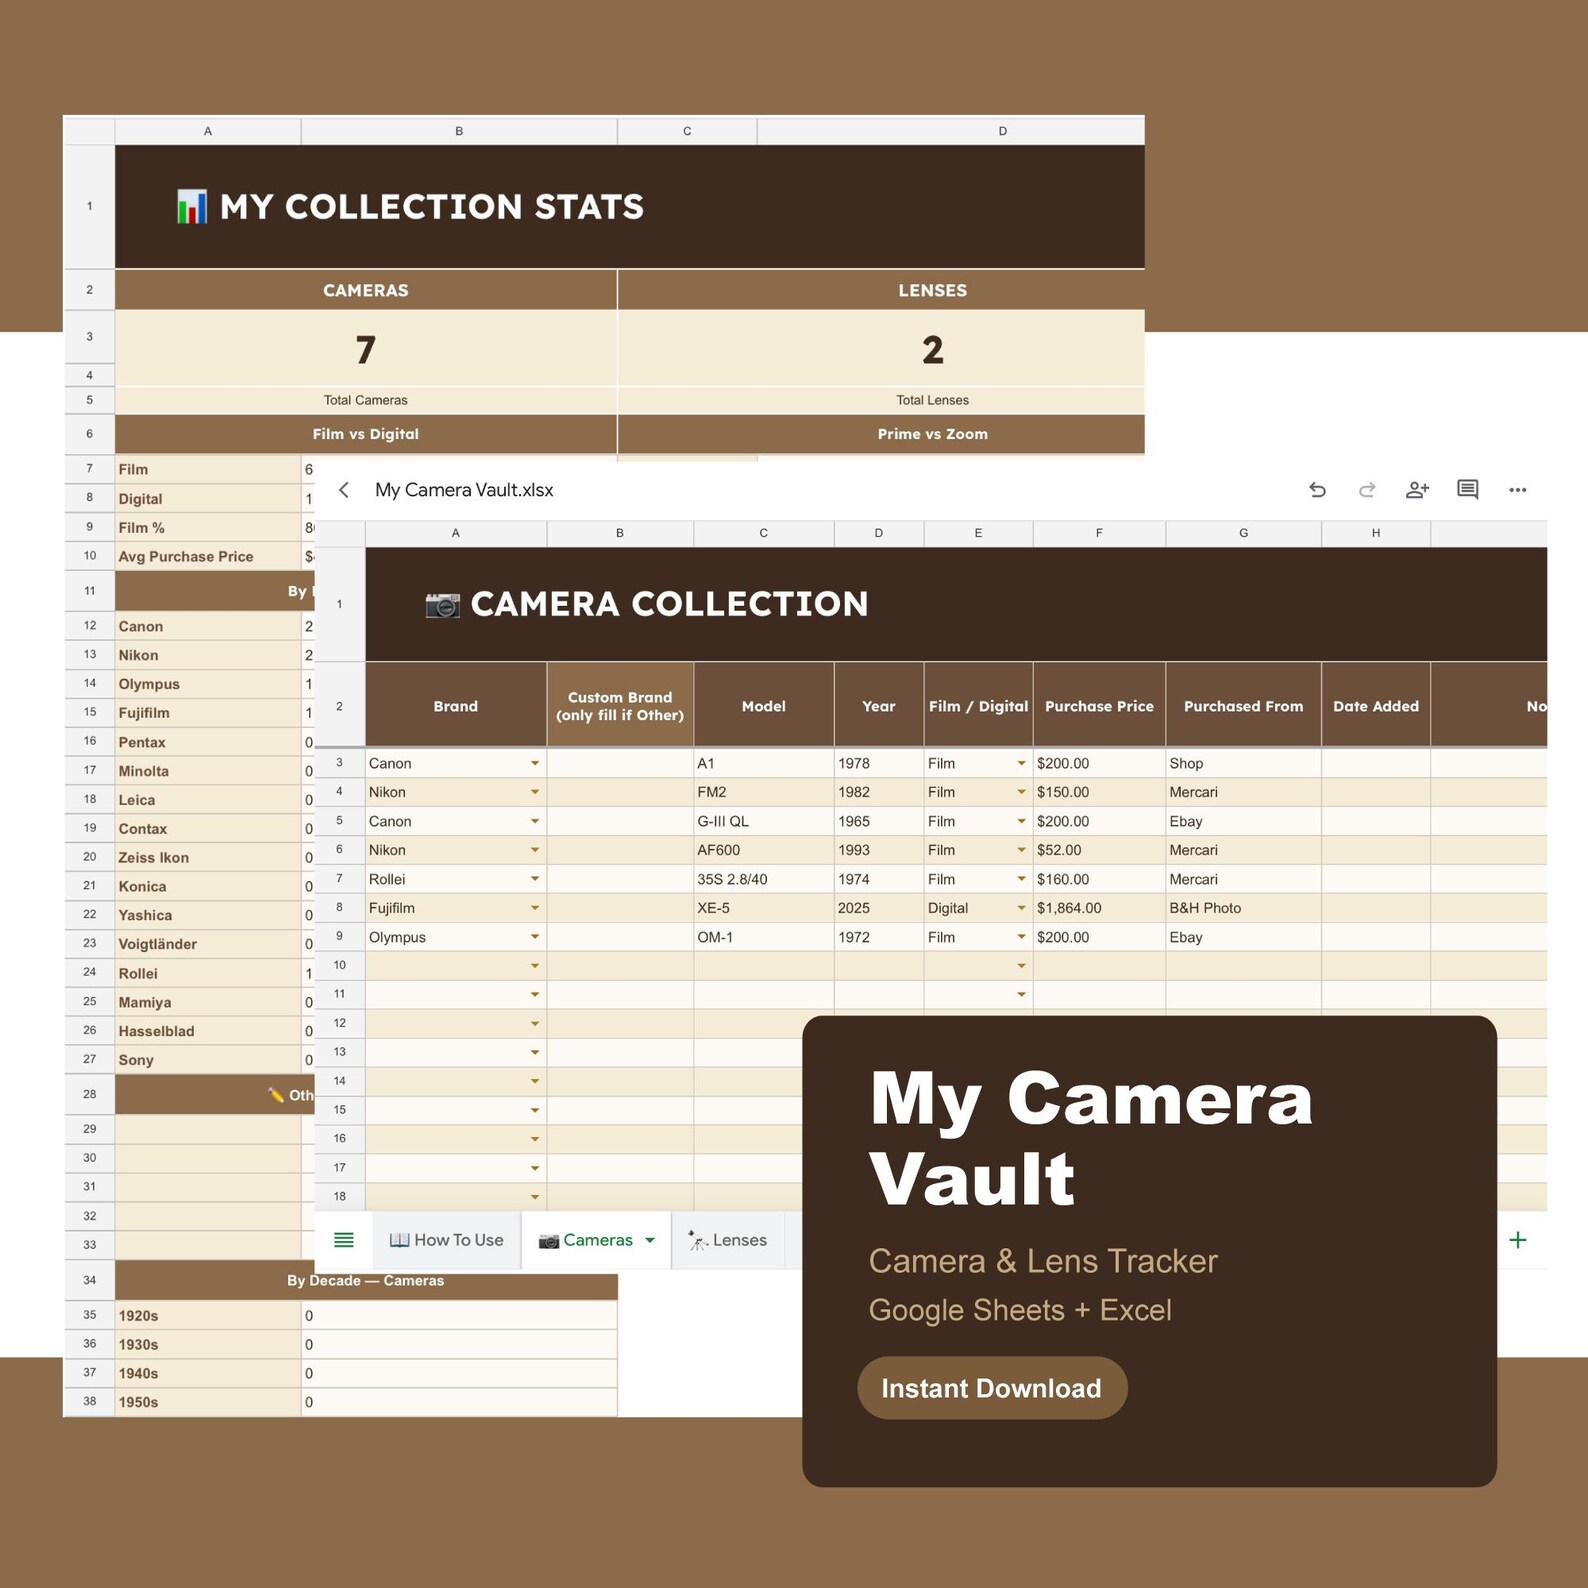Image resolution: width=1588 pixels, height=1588 pixels.
Task: Click 'By Decade — Cameras' header
Action: pos(366,1281)
